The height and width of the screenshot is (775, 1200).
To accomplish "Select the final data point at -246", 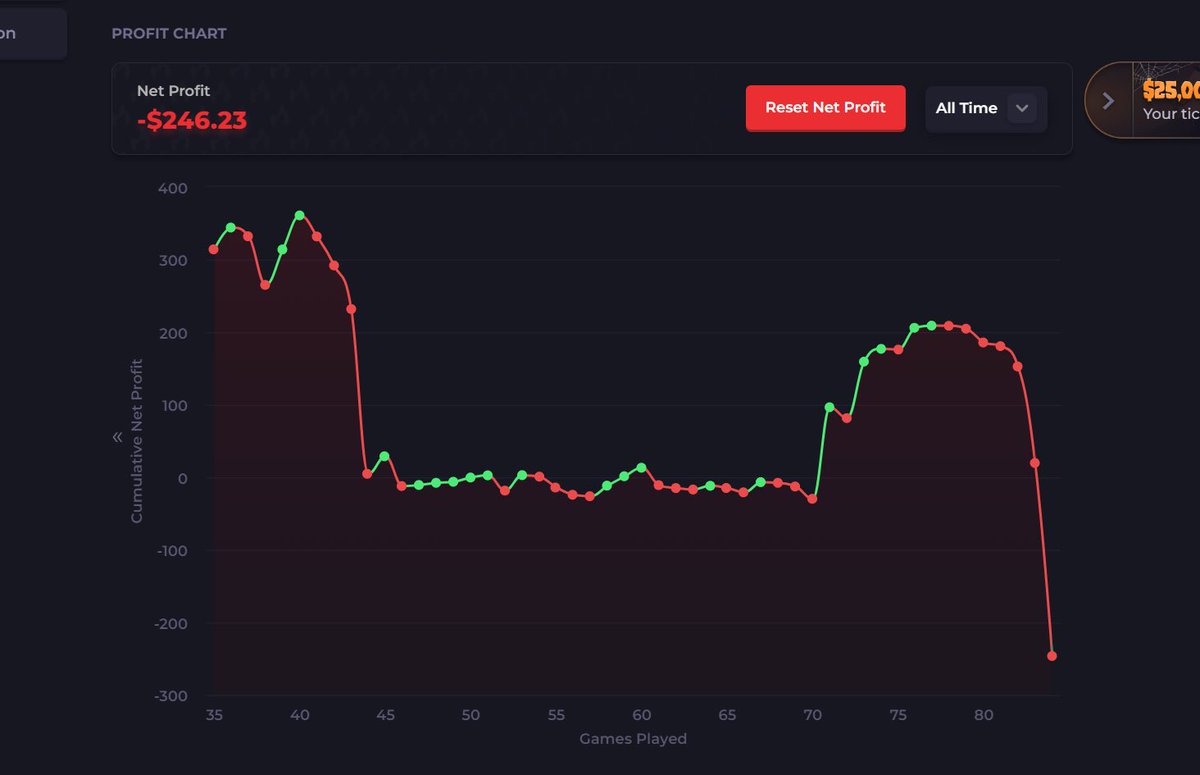I will click(1052, 656).
